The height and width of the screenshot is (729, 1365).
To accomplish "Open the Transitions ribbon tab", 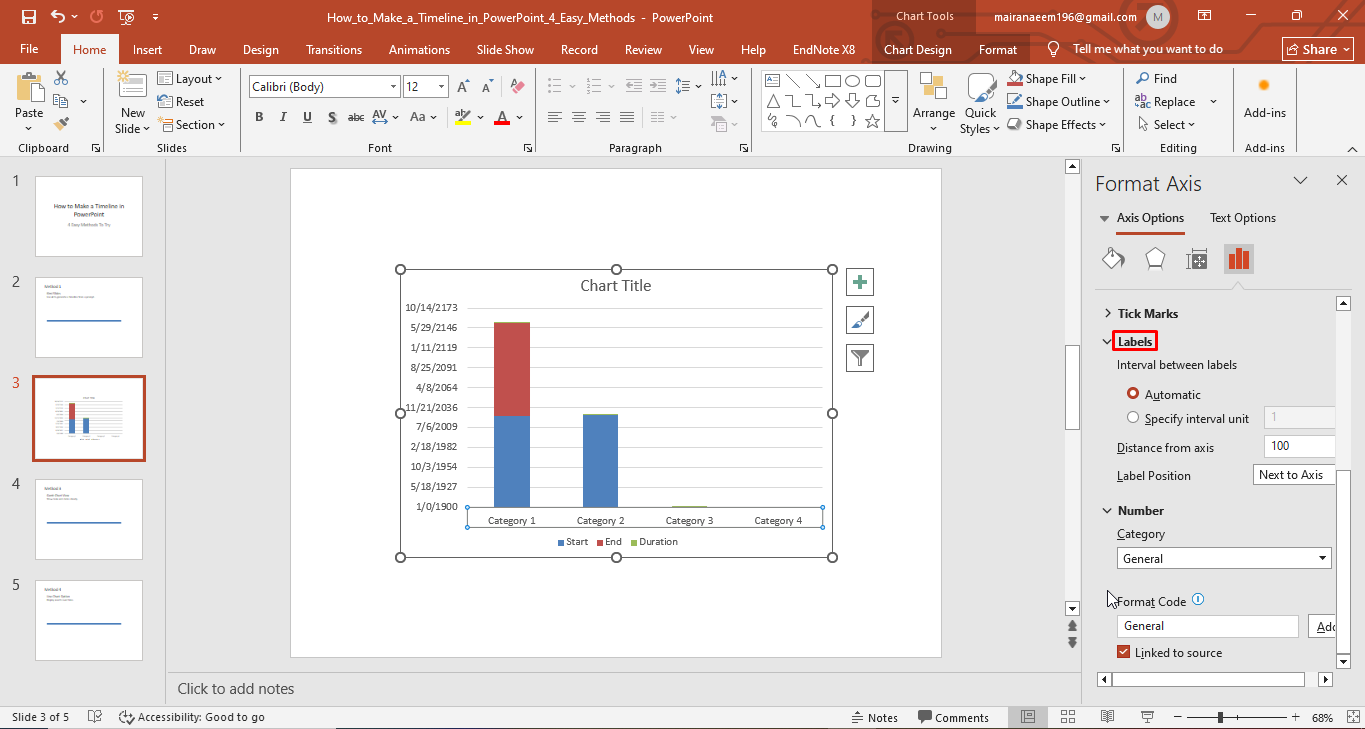I will 334,49.
